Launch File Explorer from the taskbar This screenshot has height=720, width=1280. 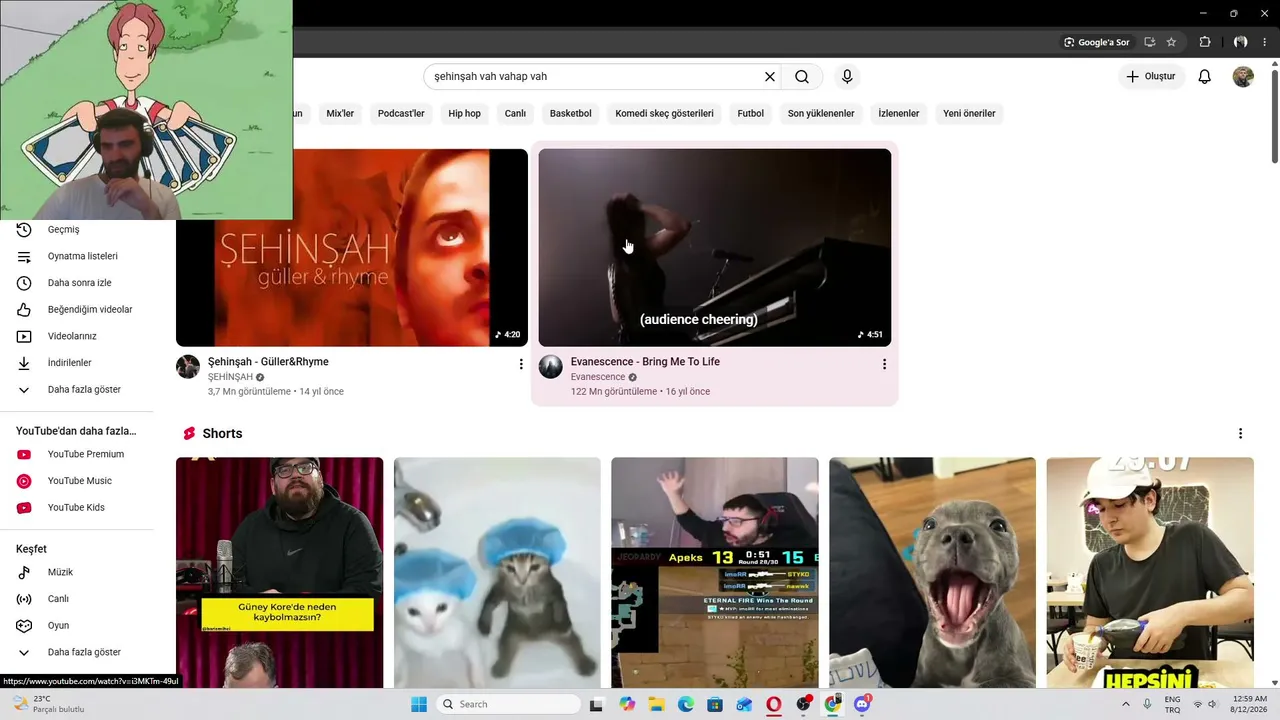tap(656, 704)
